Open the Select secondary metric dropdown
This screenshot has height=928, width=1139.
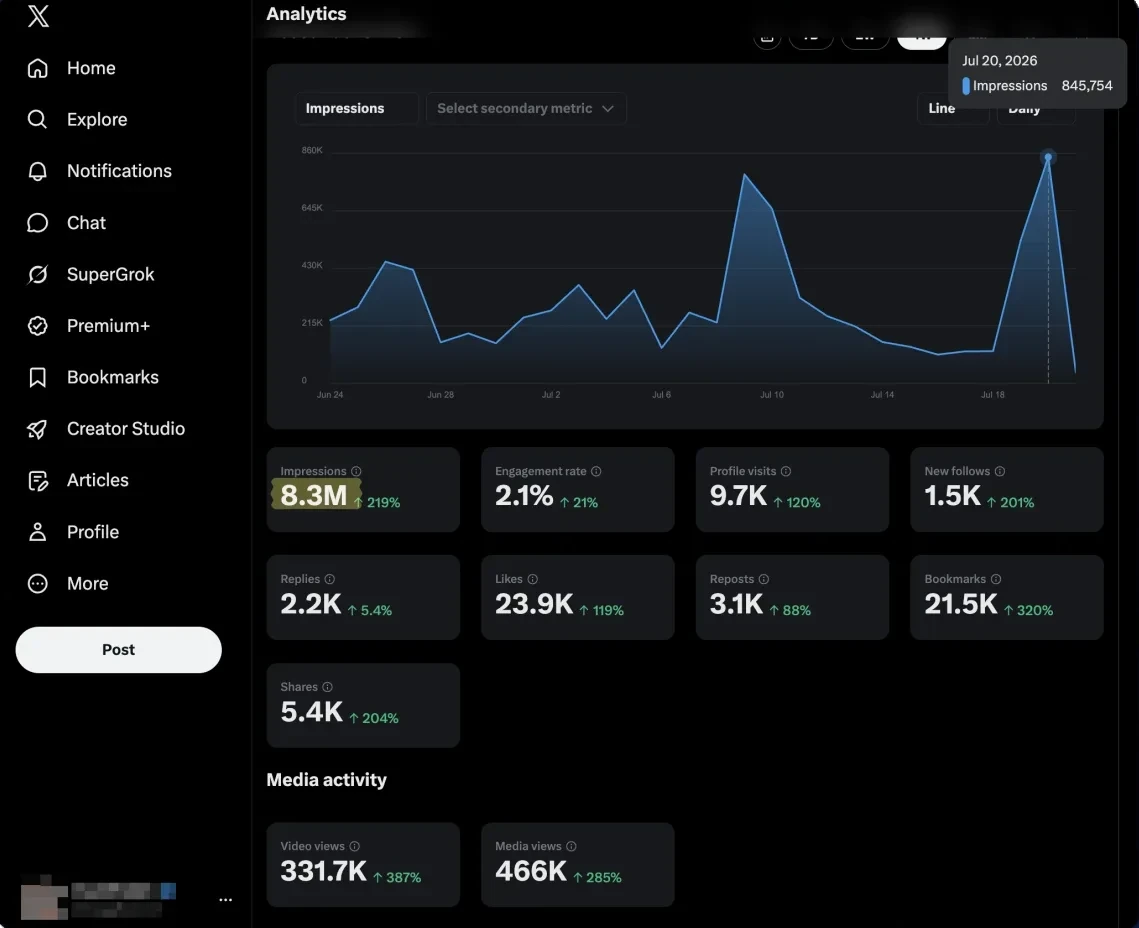pyautogui.click(x=526, y=108)
